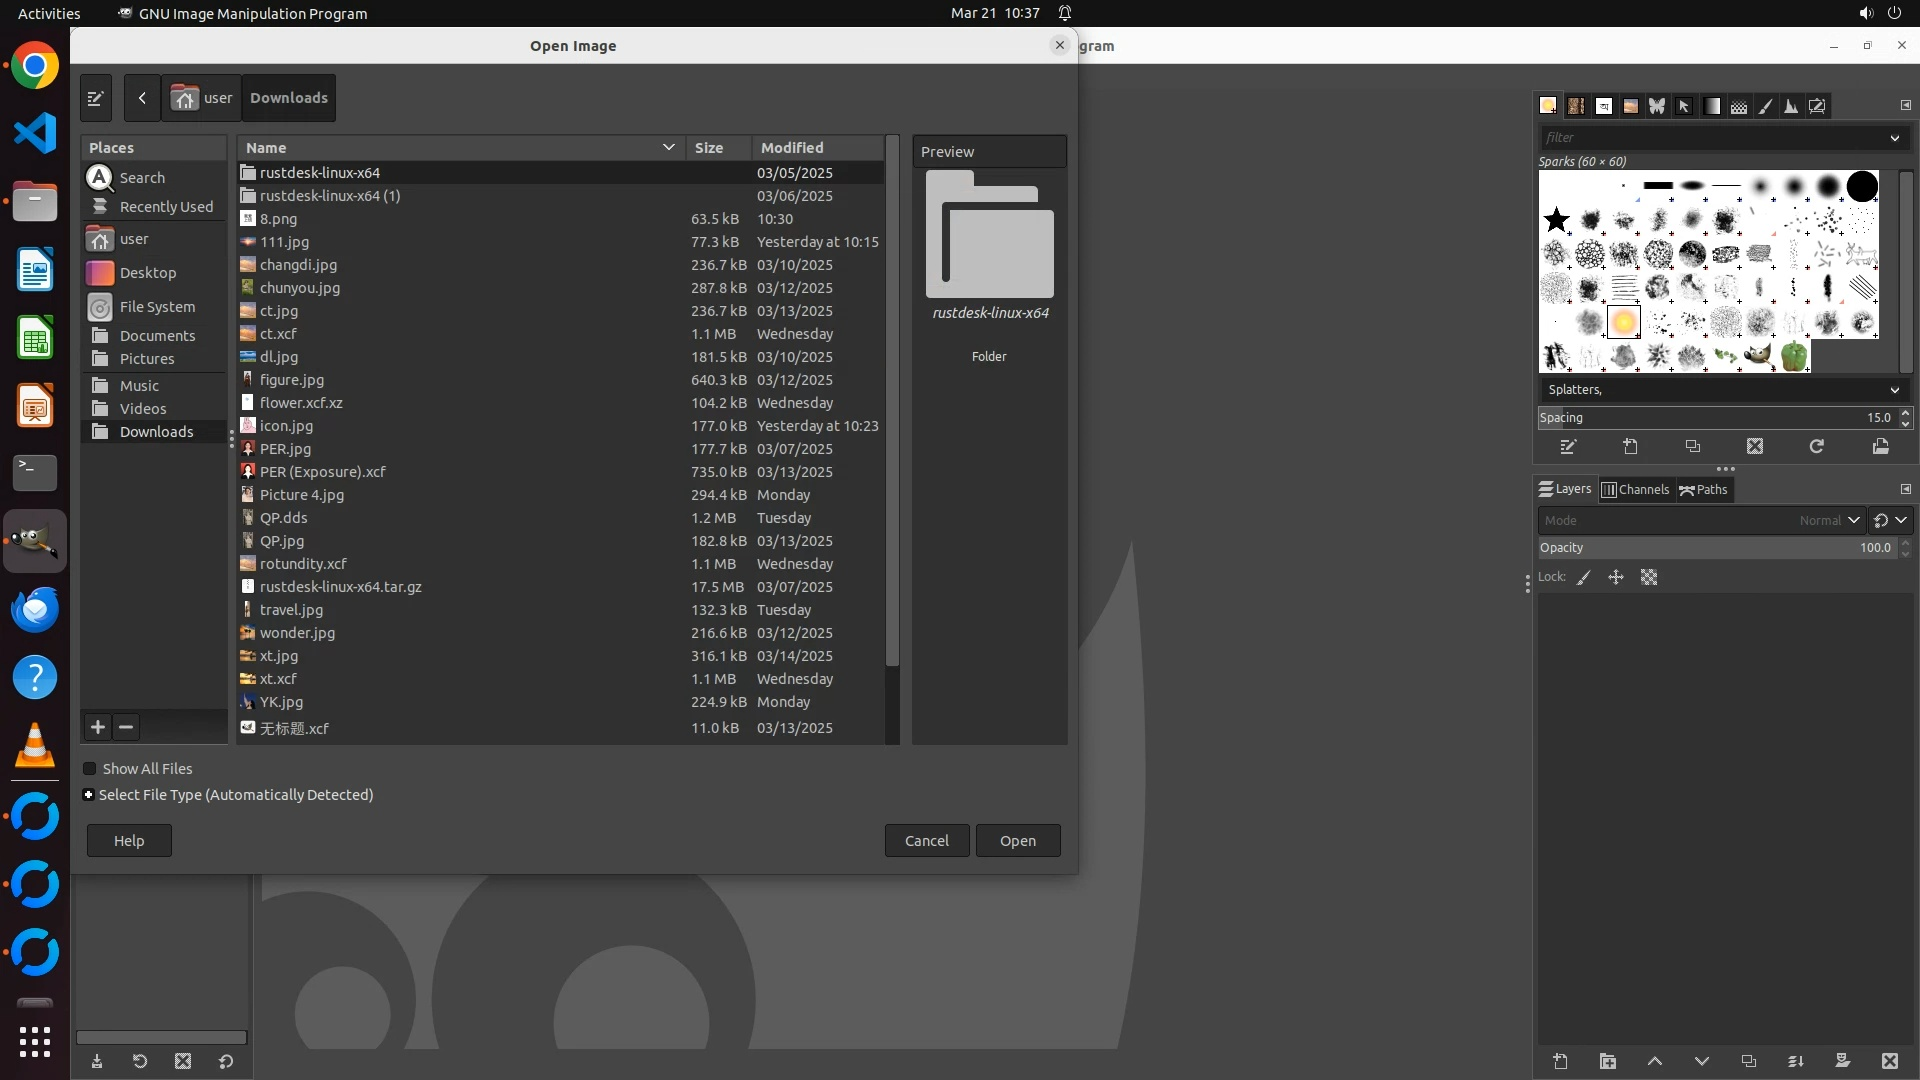Click the duplicate brush icon
This screenshot has height=1080, width=1920.
click(1693, 447)
